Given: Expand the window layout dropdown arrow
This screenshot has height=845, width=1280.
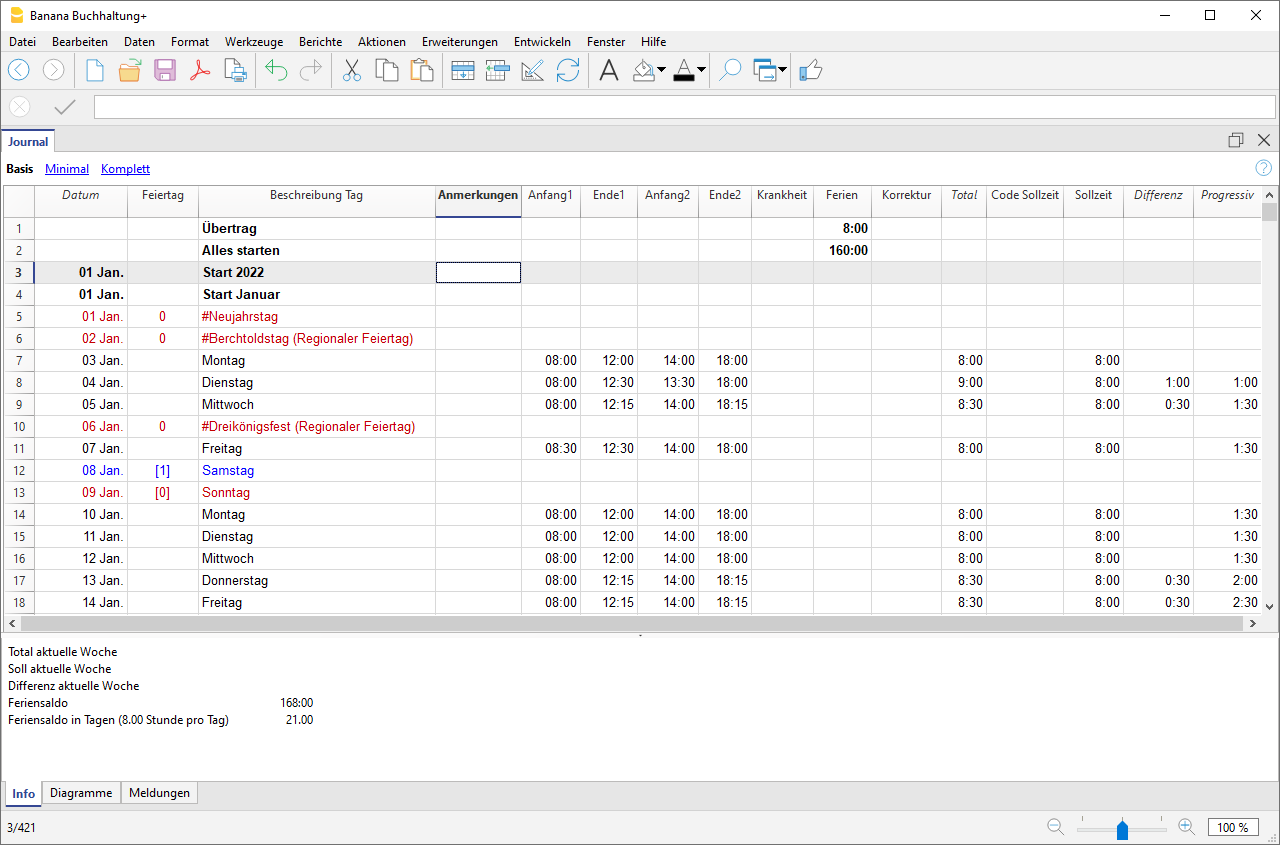Looking at the screenshot, I should [782, 71].
